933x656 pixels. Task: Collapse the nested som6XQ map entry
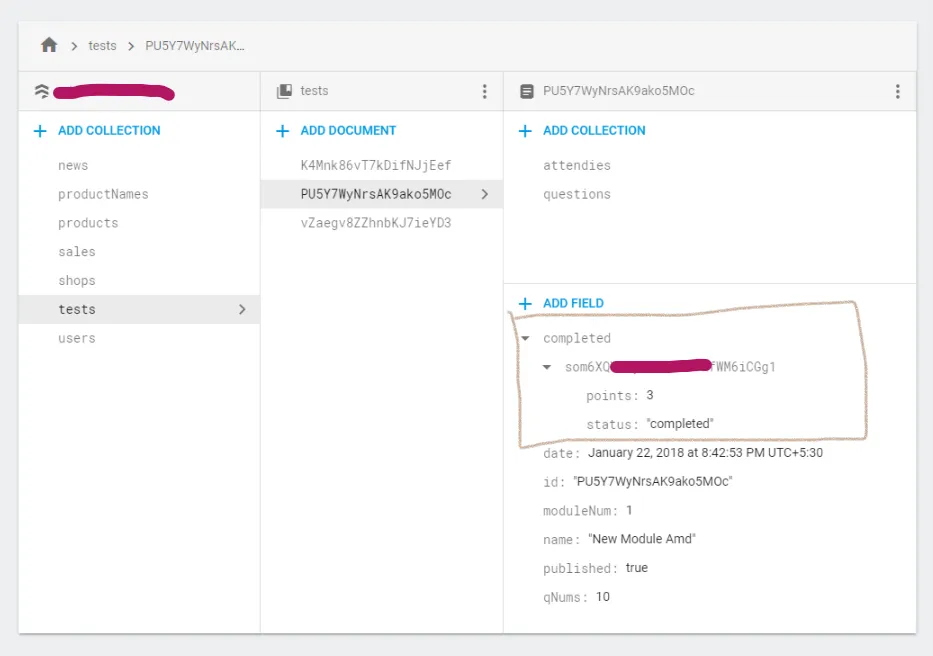547,367
